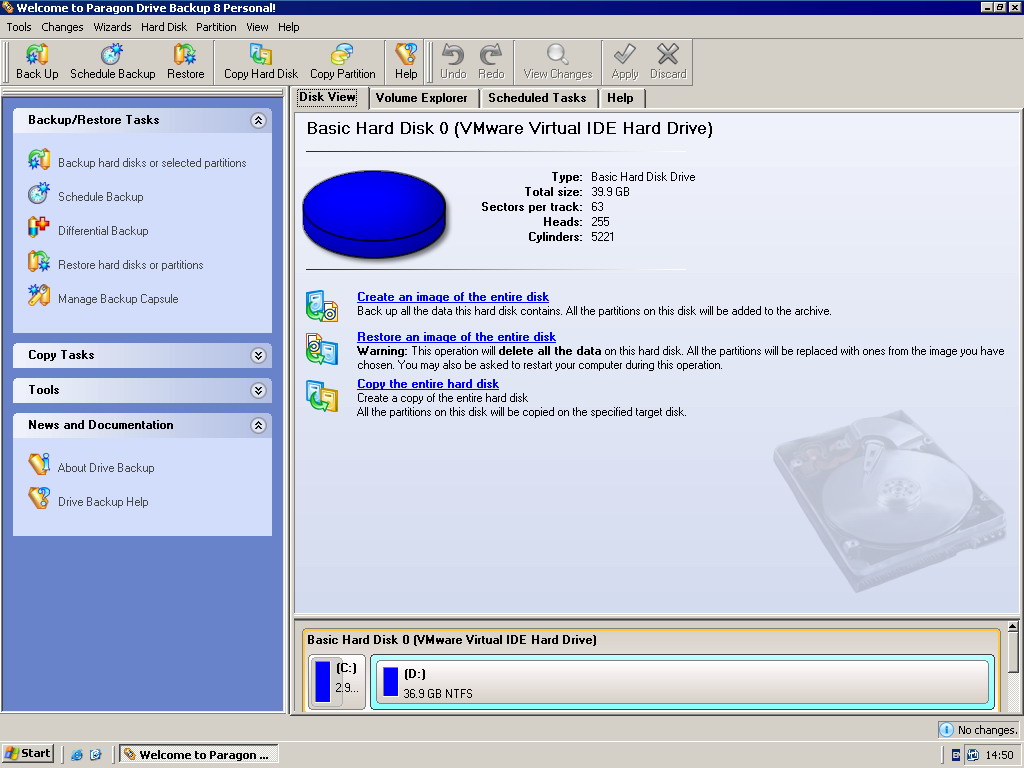
Task: Click the disk map scrollbar up arrow
Action: [1013, 627]
